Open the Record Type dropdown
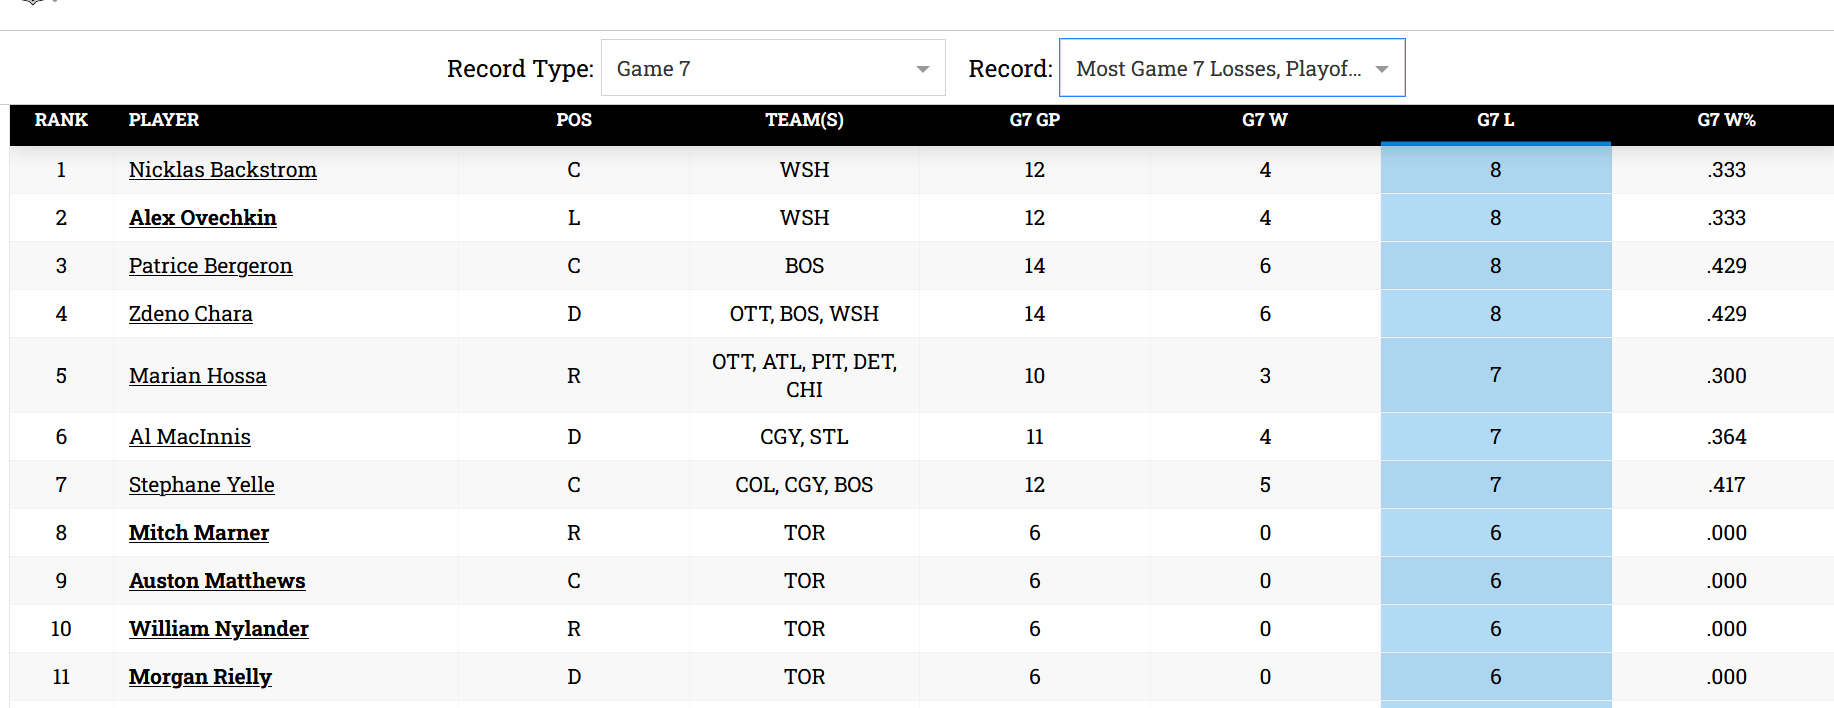 point(772,68)
